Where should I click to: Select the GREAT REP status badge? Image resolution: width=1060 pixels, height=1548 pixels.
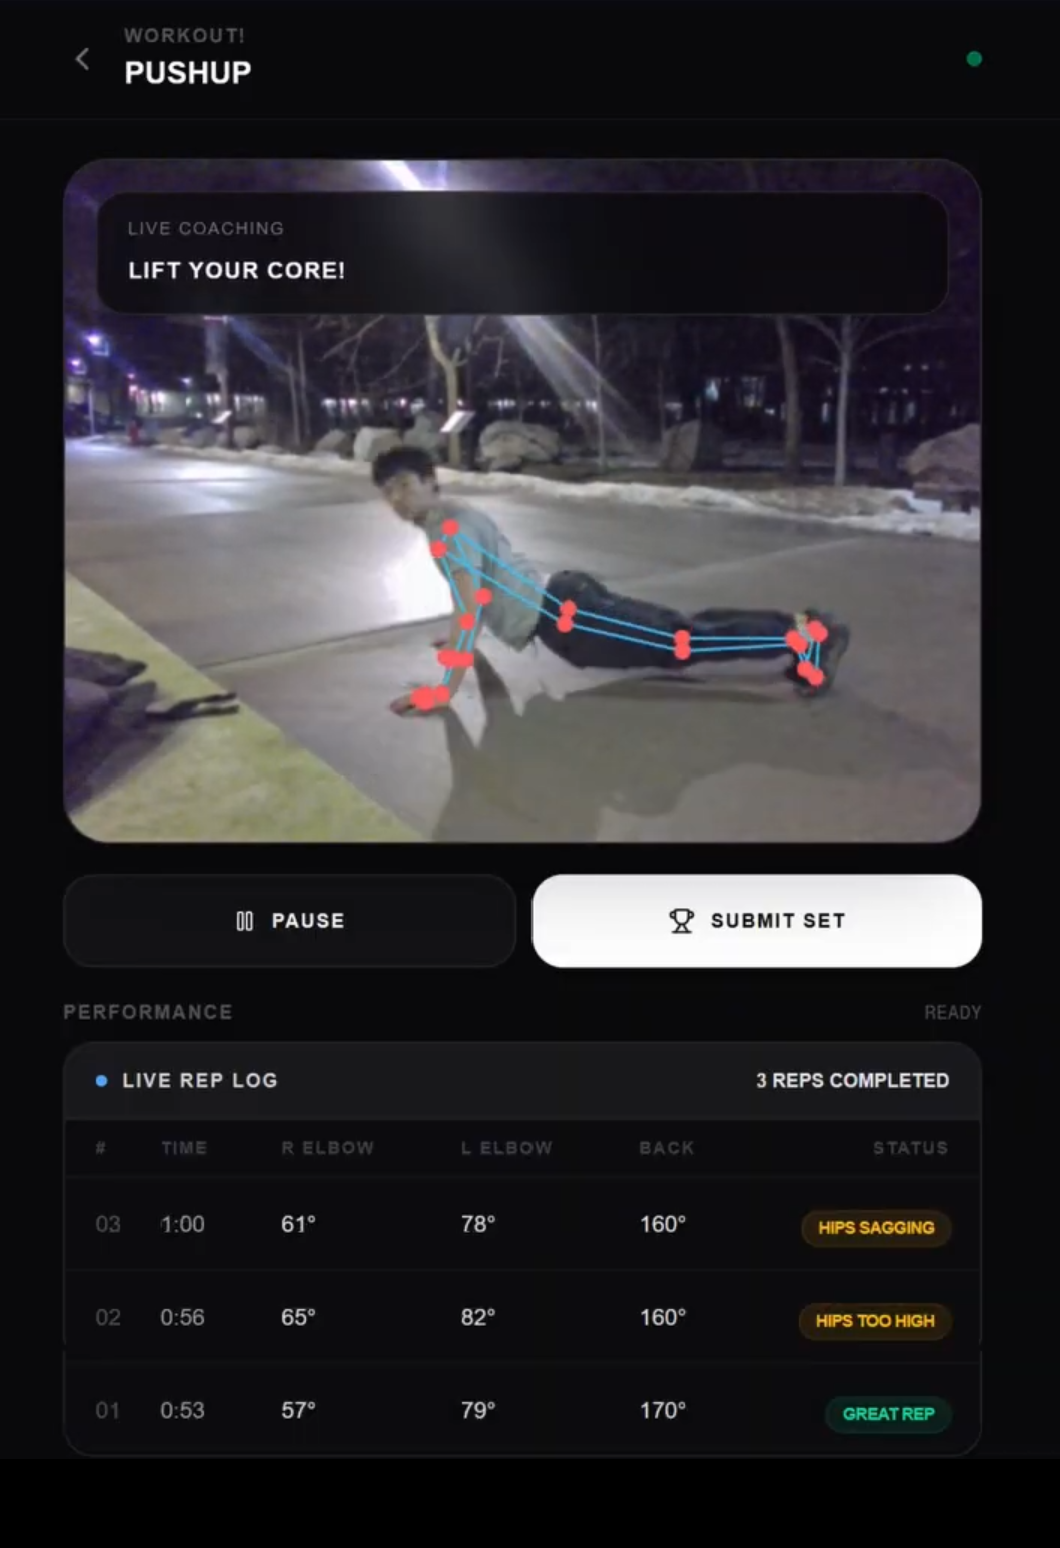(x=888, y=1414)
